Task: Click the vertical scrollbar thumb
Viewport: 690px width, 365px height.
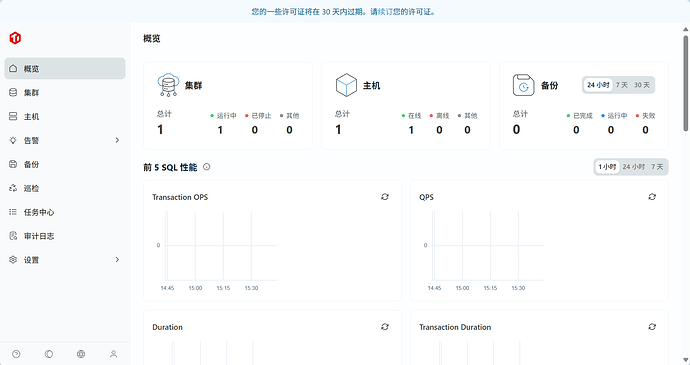Action: [x=686, y=83]
